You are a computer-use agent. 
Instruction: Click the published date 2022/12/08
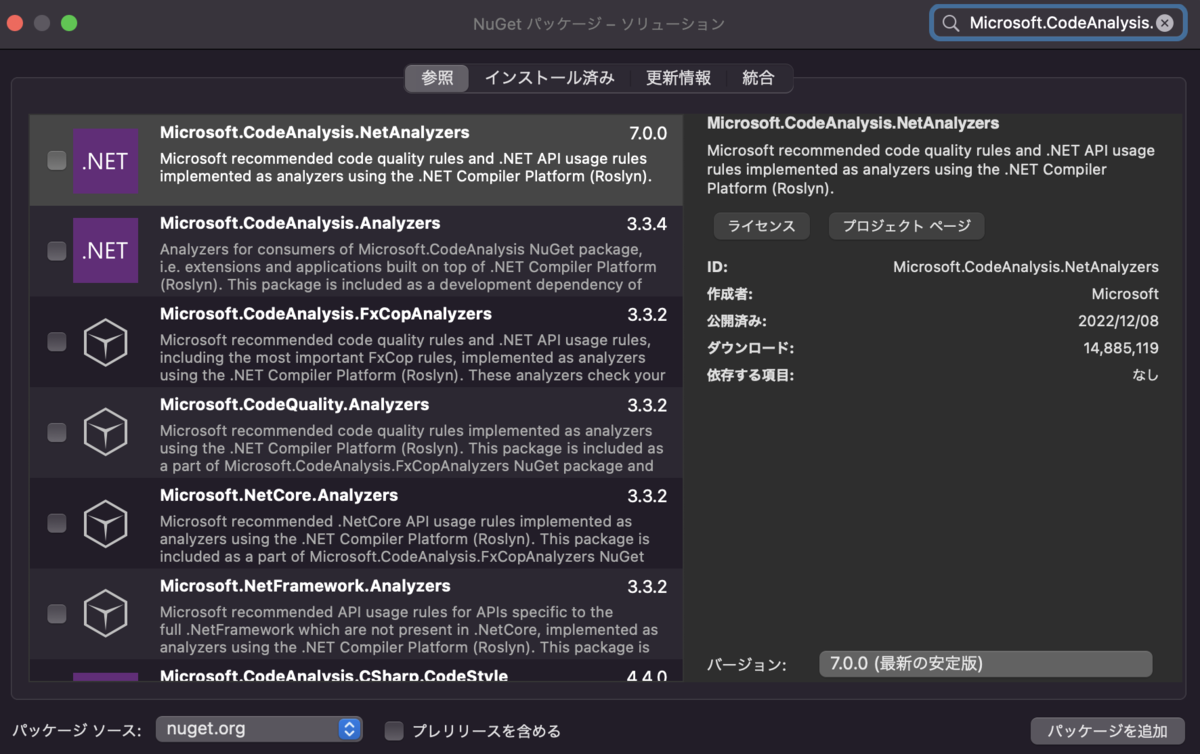click(1118, 321)
